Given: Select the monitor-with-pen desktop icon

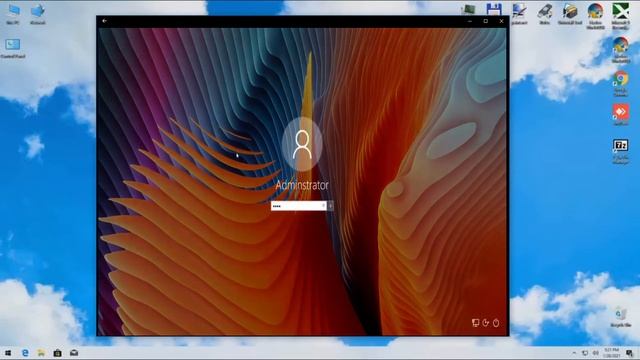Looking at the screenshot, I should (x=519, y=13).
